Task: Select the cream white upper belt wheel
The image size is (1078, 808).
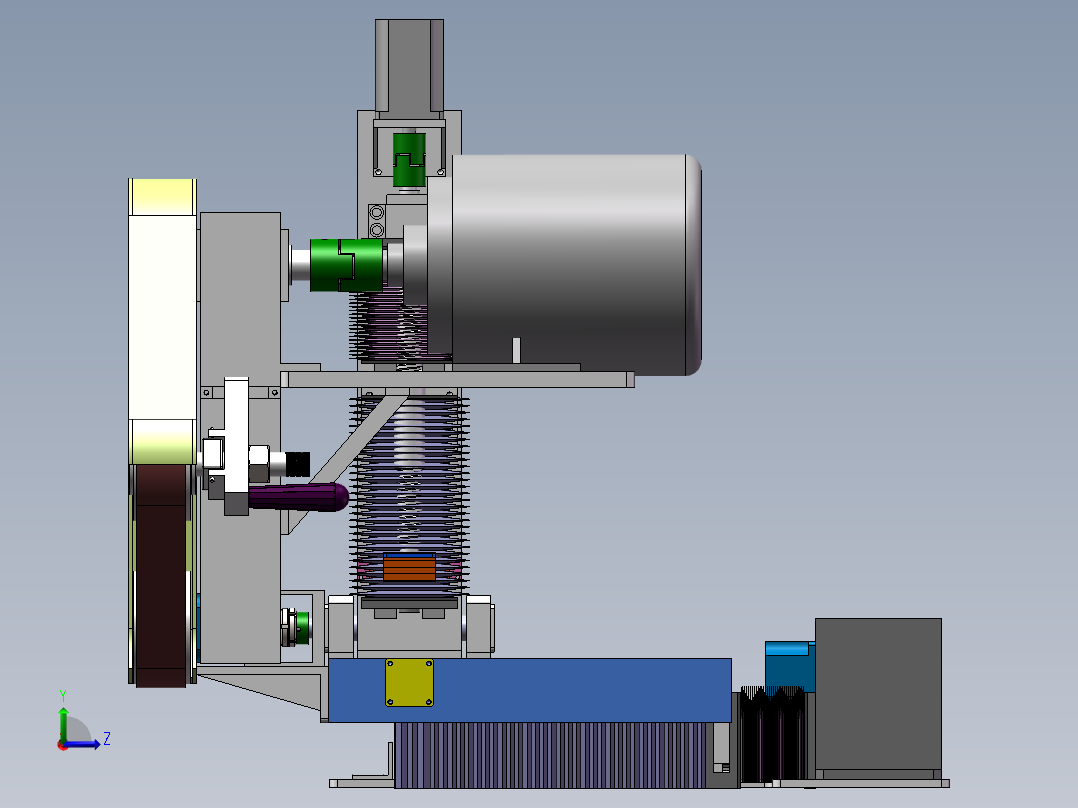Action: click(x=162, y=321)
